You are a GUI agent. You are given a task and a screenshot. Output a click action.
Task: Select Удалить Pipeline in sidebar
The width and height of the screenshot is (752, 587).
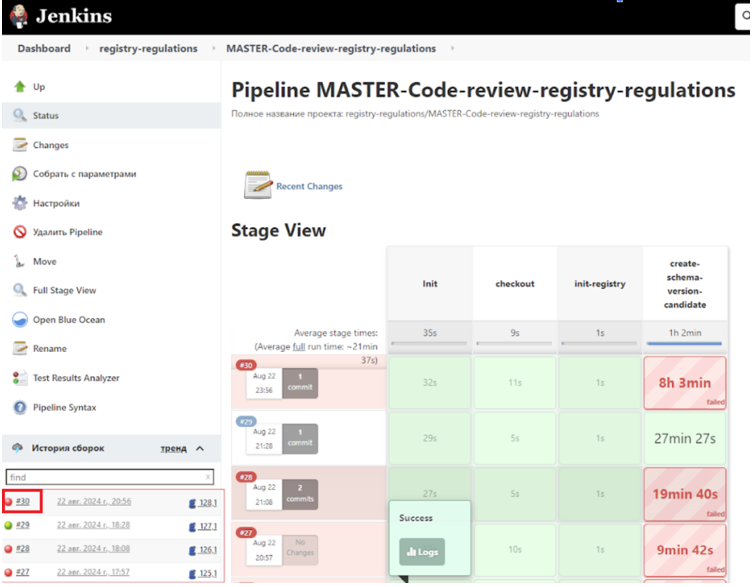pos(68,232)
